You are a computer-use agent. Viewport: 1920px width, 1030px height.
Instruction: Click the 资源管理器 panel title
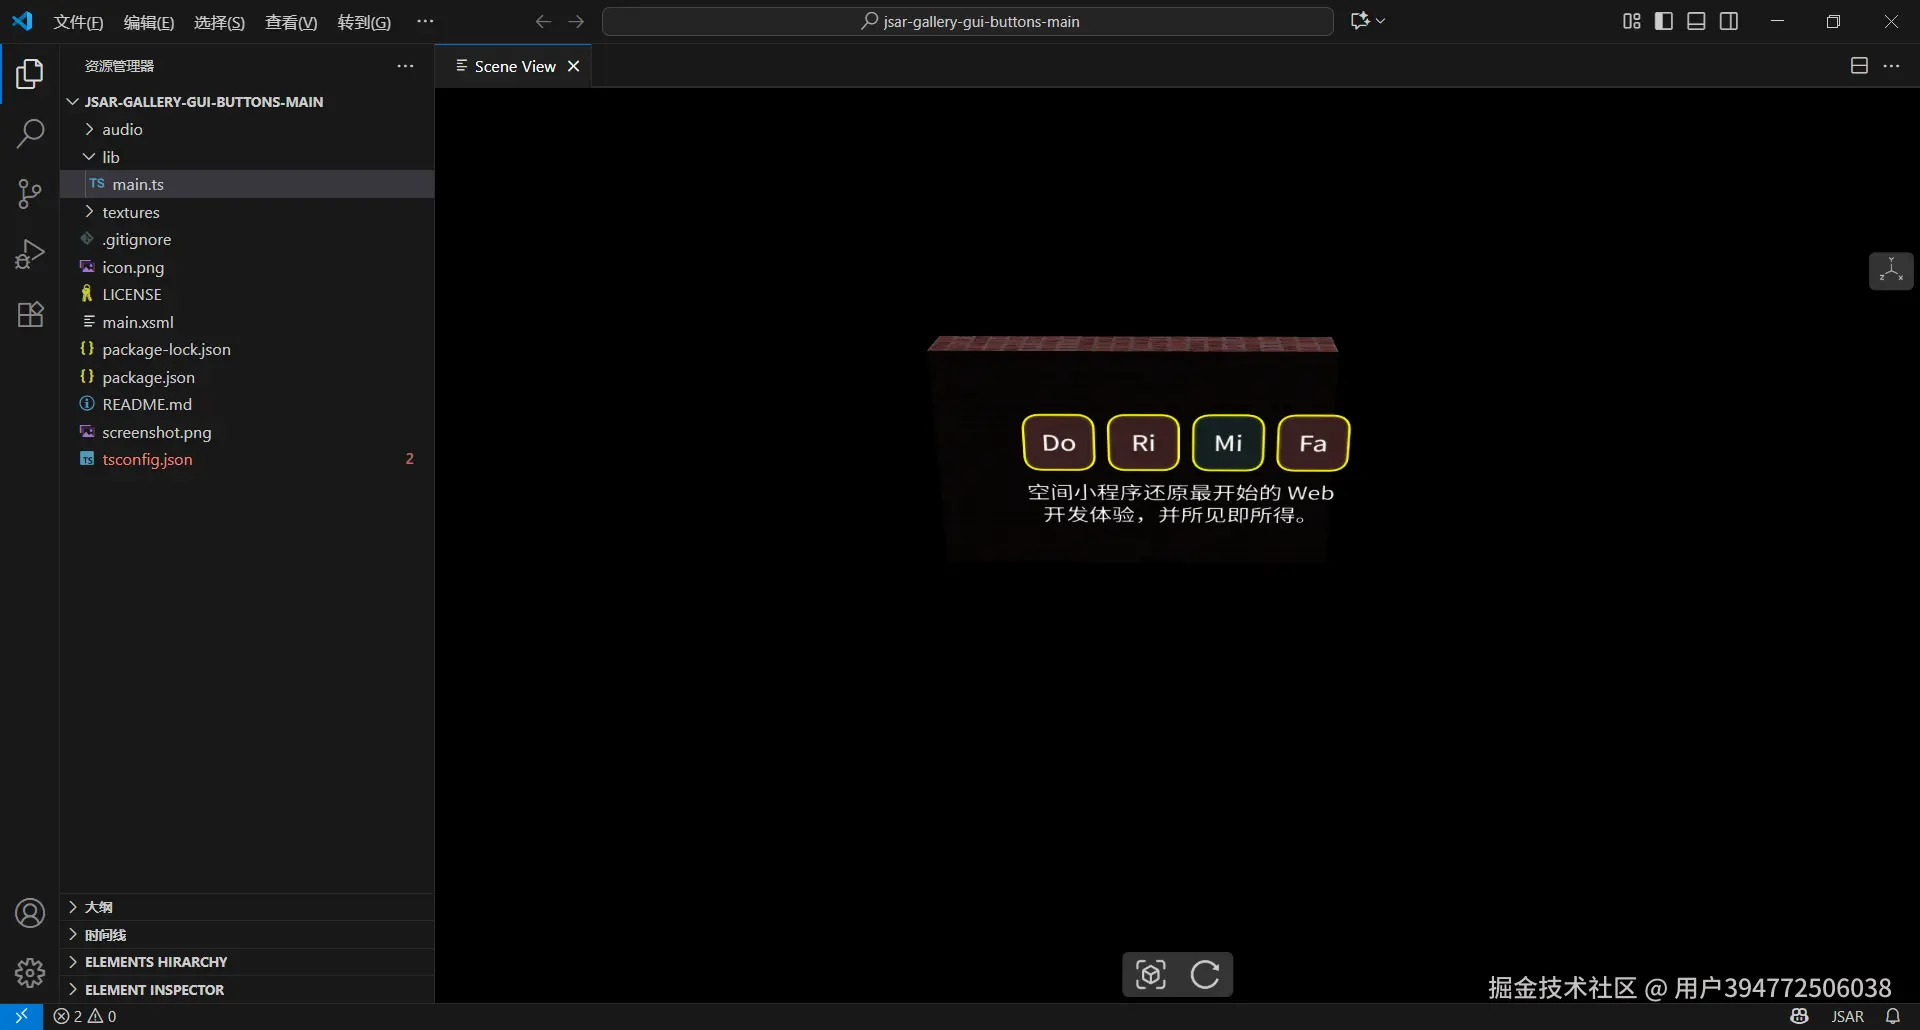click(x=119, y=66)
